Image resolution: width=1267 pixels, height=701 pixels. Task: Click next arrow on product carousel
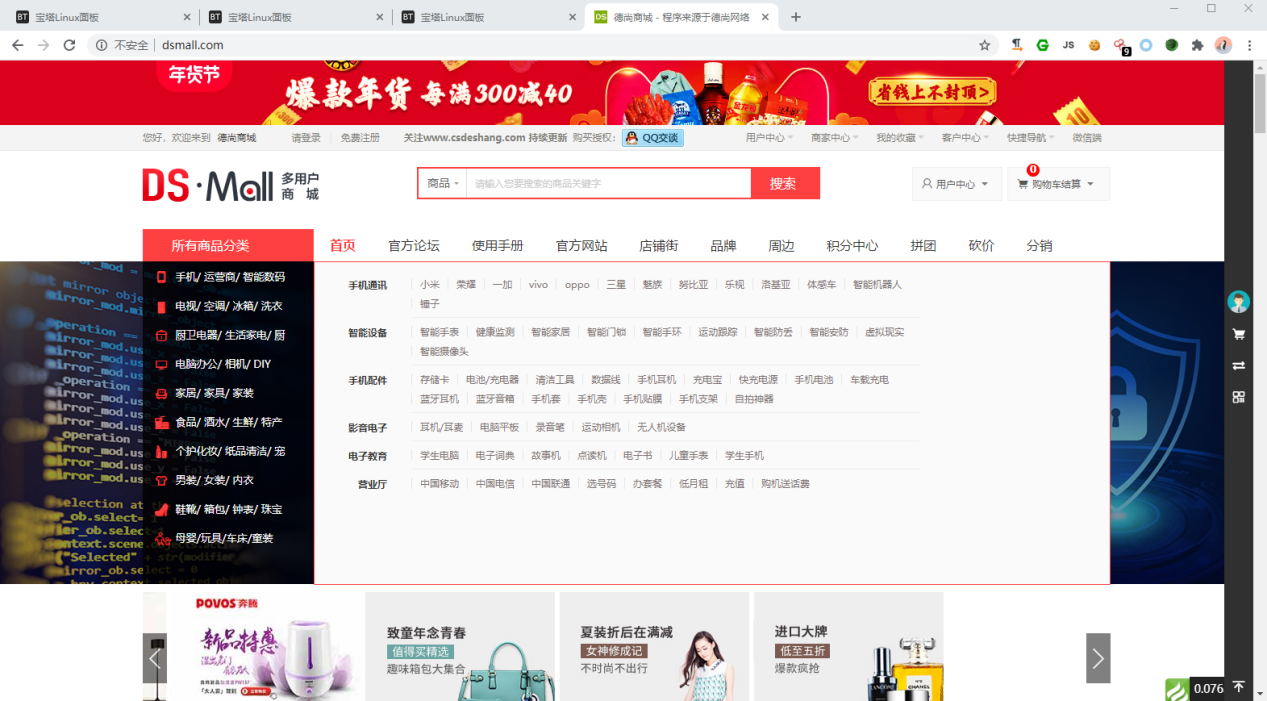click(1098, 658)
